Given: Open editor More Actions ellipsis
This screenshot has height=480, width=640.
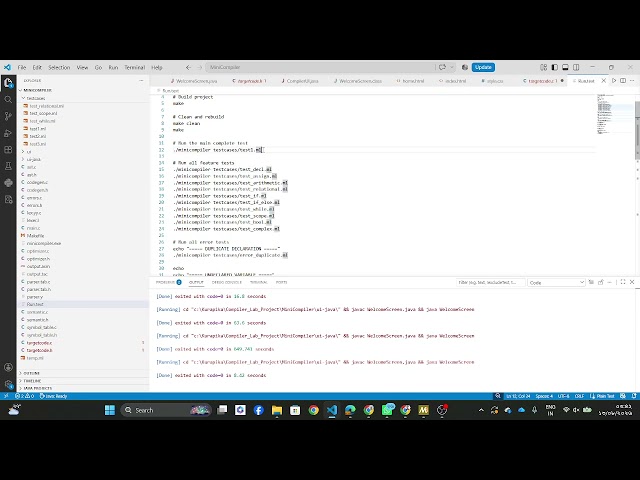Looking at the screenshot, I should (632, 81).
